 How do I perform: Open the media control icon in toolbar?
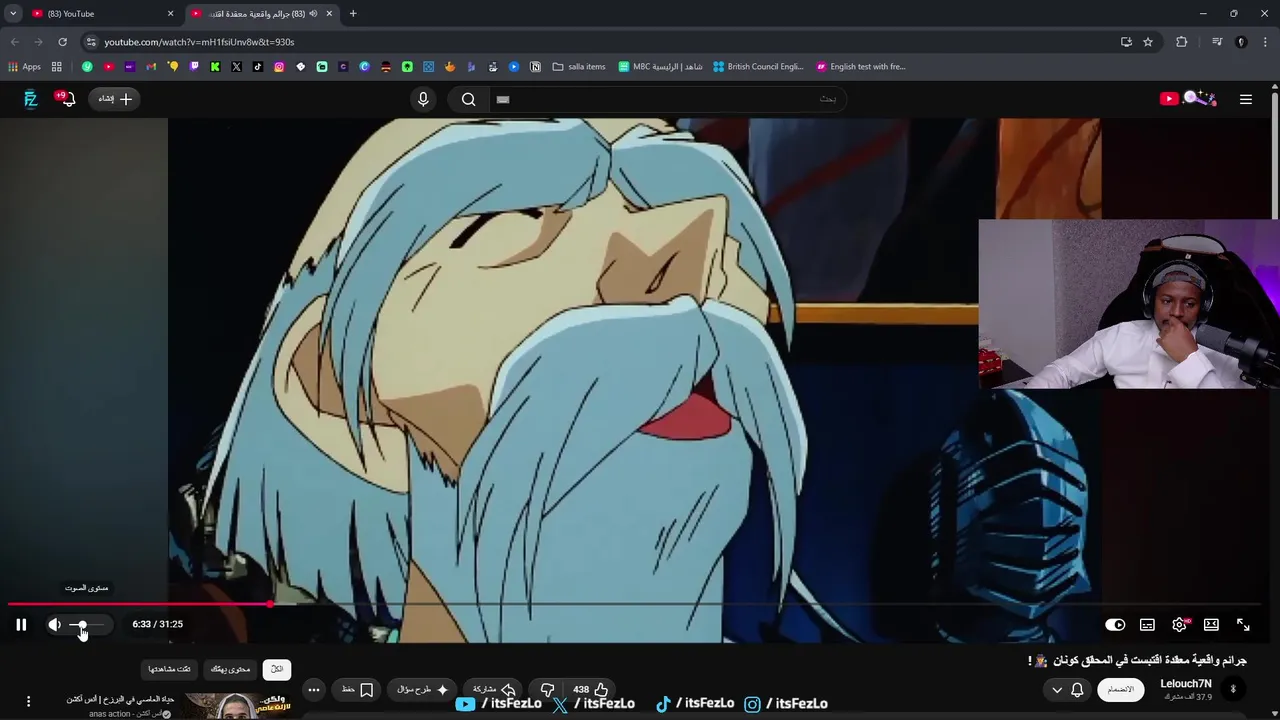coord(1217,42)
